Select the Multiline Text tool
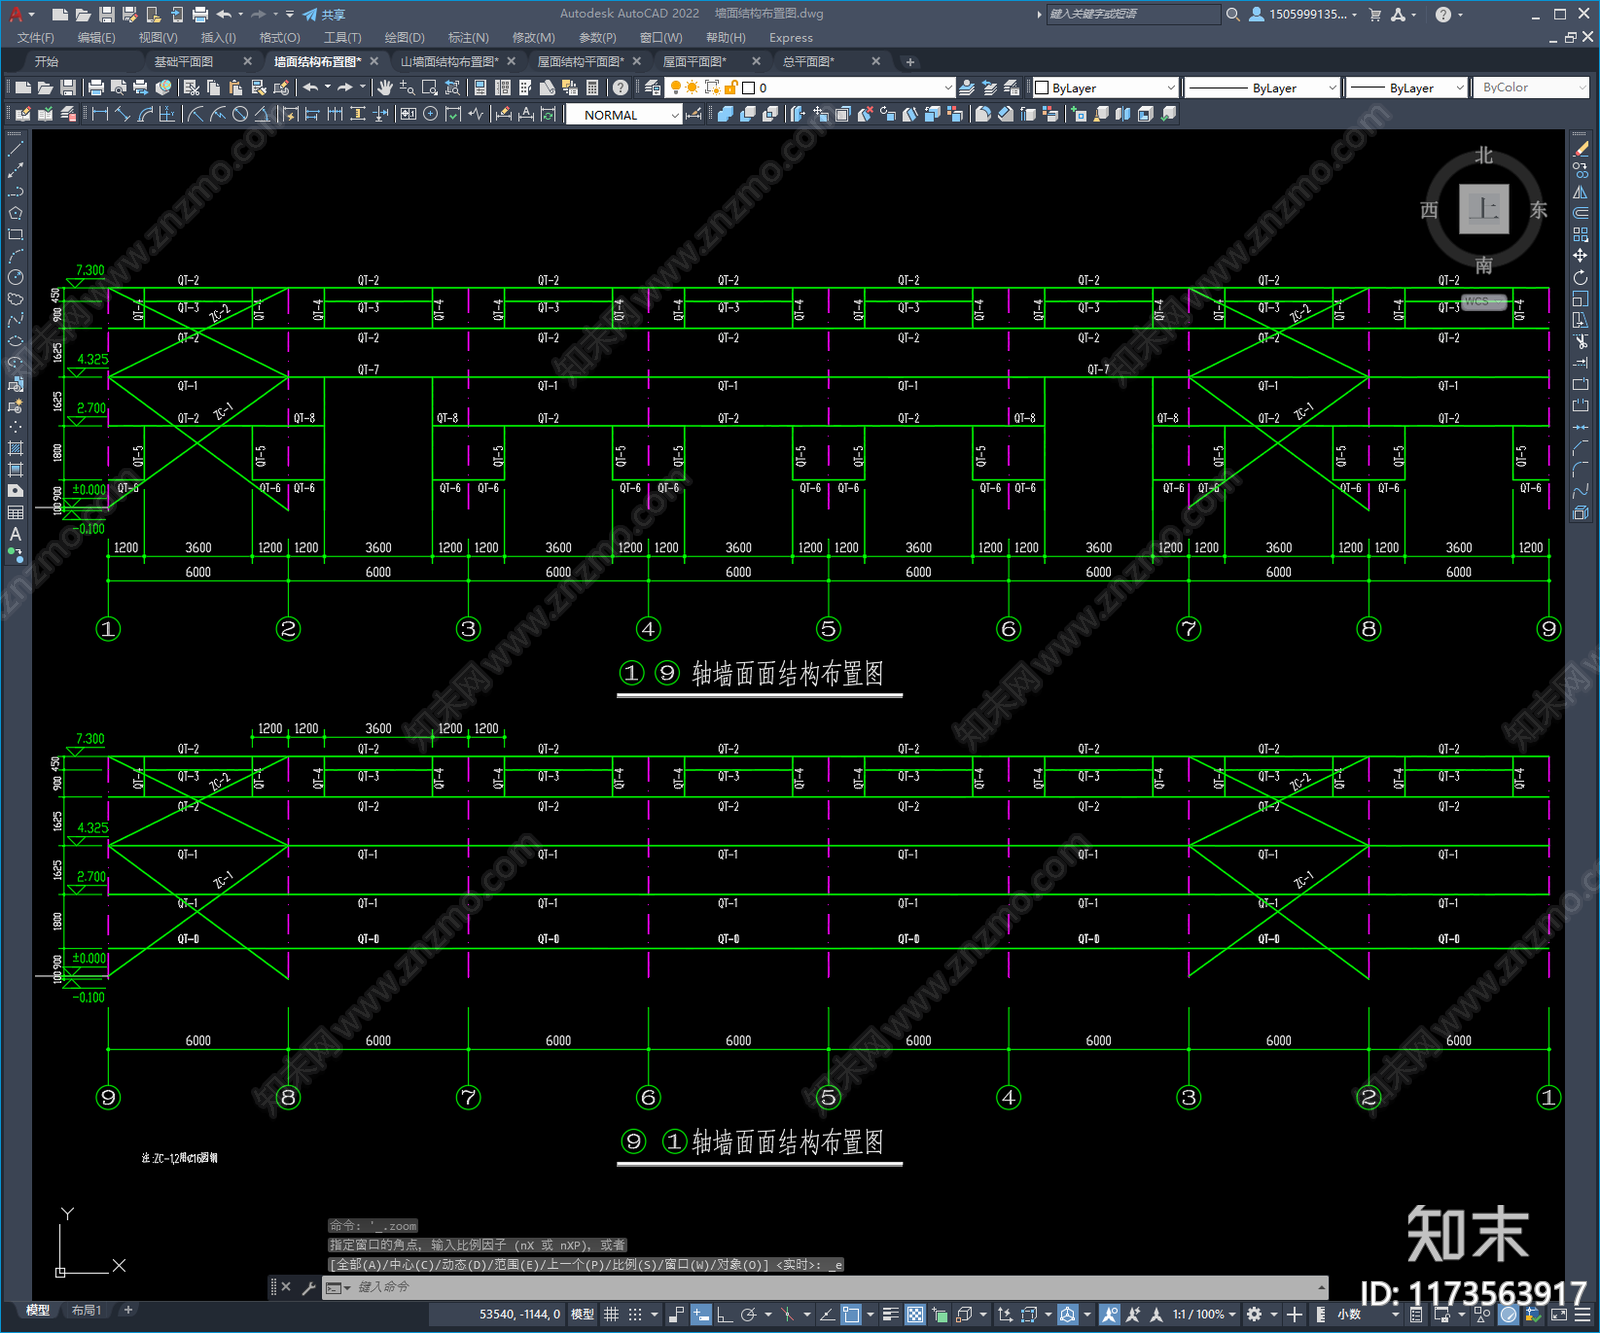Image resolution: width=1600 pixels, height=1333 pixels. tap(15, 534)
